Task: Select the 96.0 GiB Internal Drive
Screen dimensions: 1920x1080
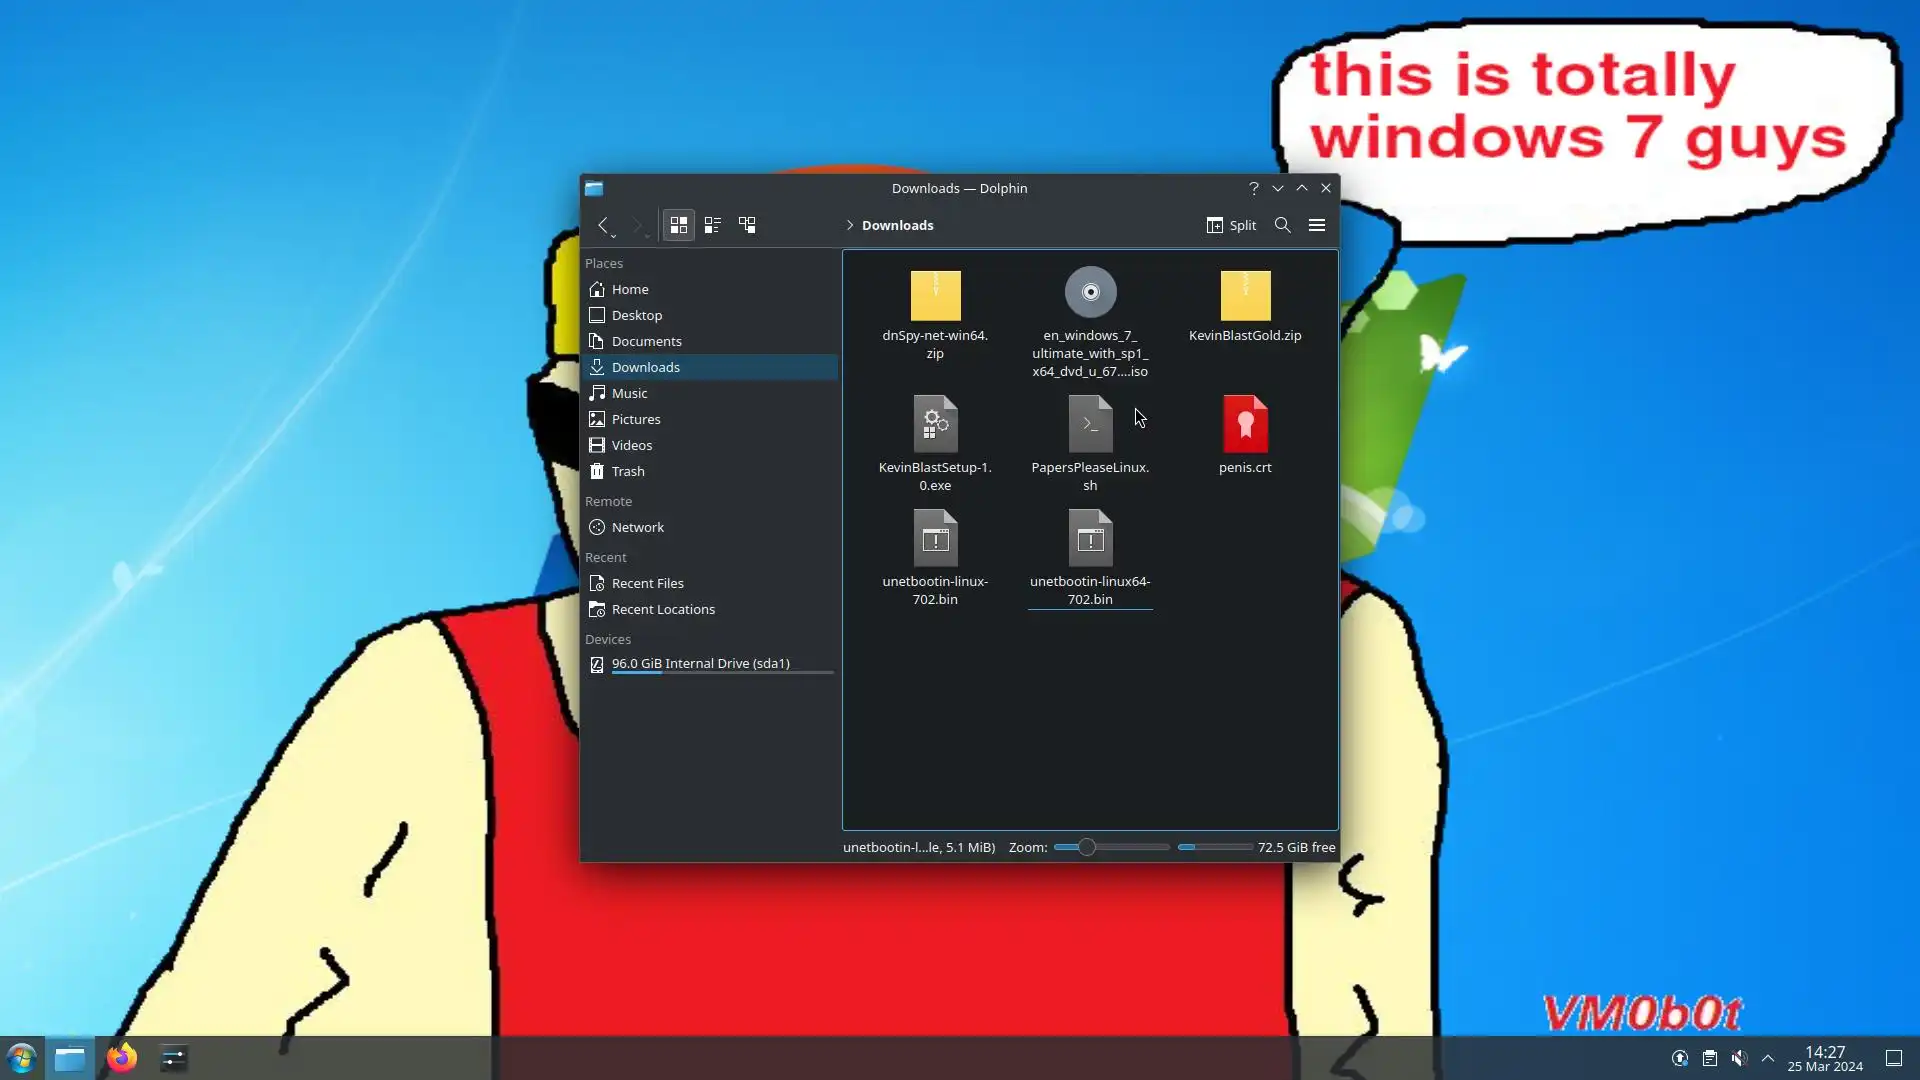Action: pyautogui.click(x=700, y=663)
